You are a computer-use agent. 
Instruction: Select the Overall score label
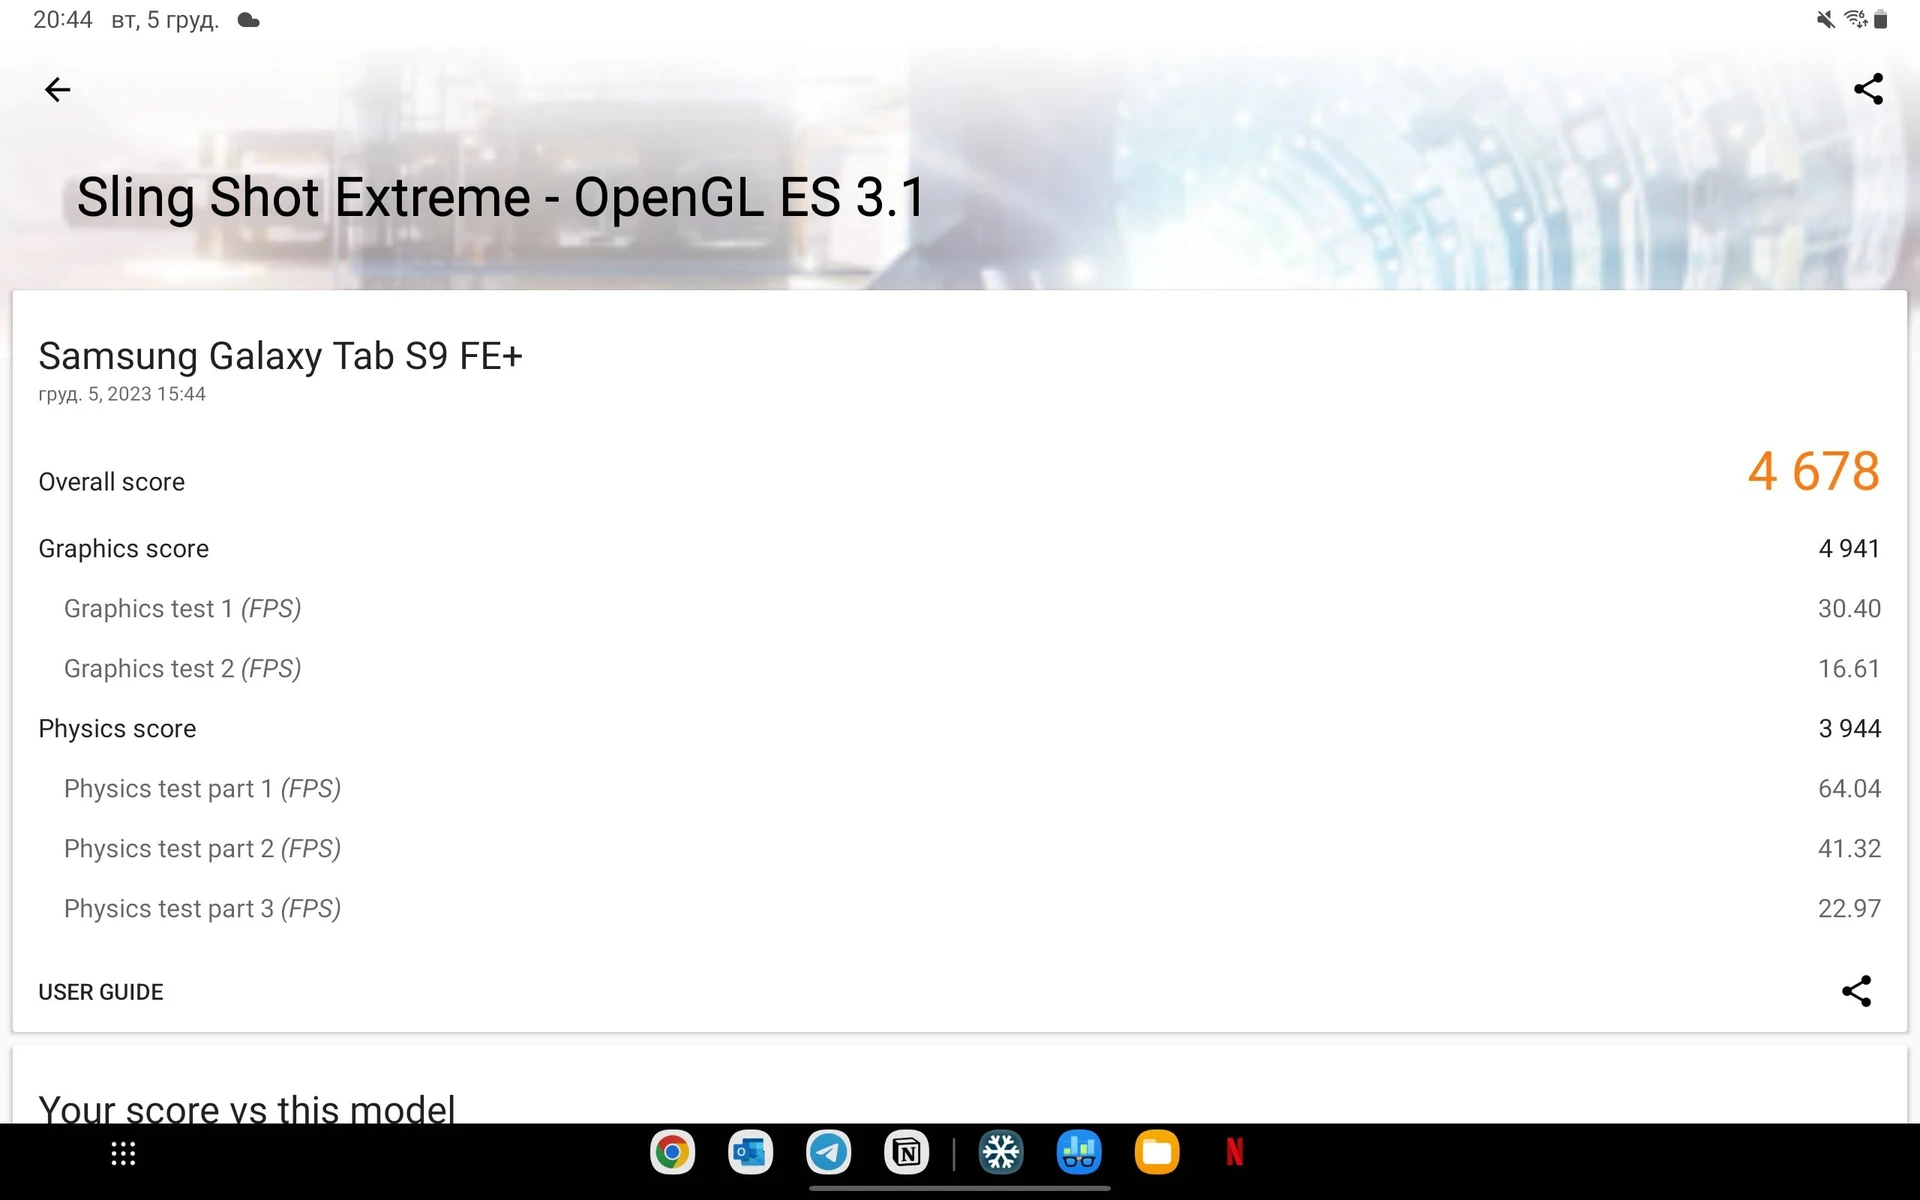point(112,482)
